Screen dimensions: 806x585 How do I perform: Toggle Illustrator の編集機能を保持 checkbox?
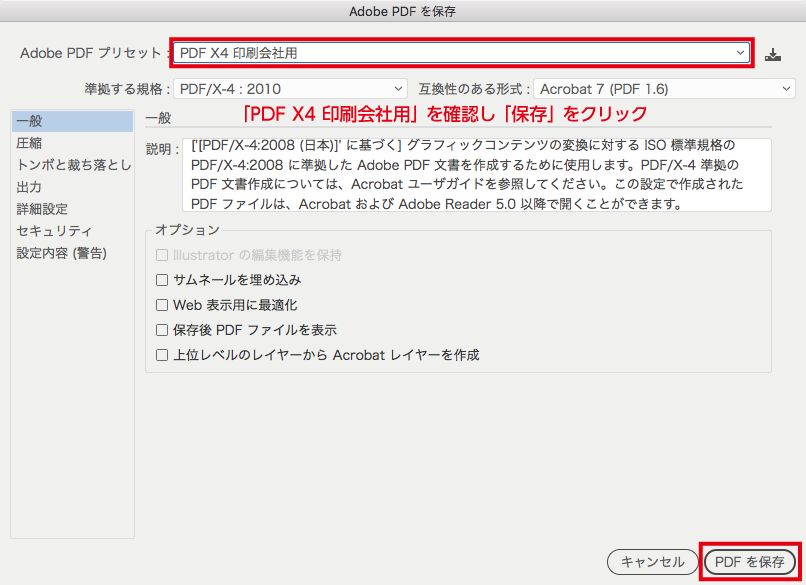[162, 255]
